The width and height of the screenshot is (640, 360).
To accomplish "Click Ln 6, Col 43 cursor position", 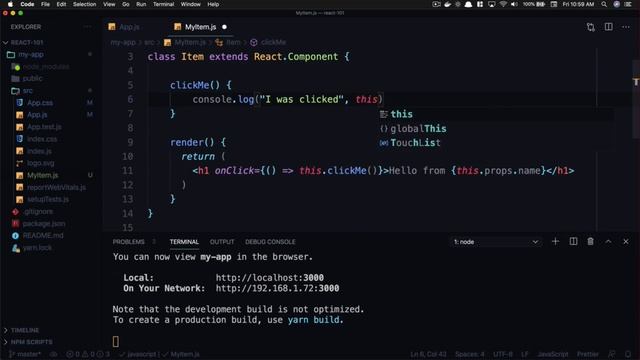I will click(428, 354).
